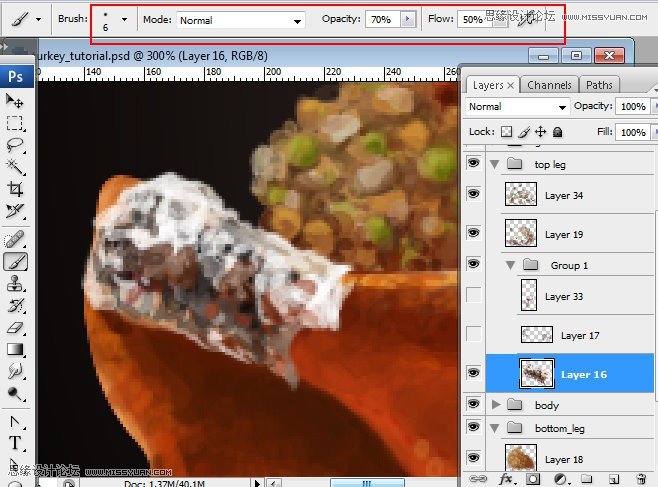Select Layer 34 thumbnail

tap(521, 194)
